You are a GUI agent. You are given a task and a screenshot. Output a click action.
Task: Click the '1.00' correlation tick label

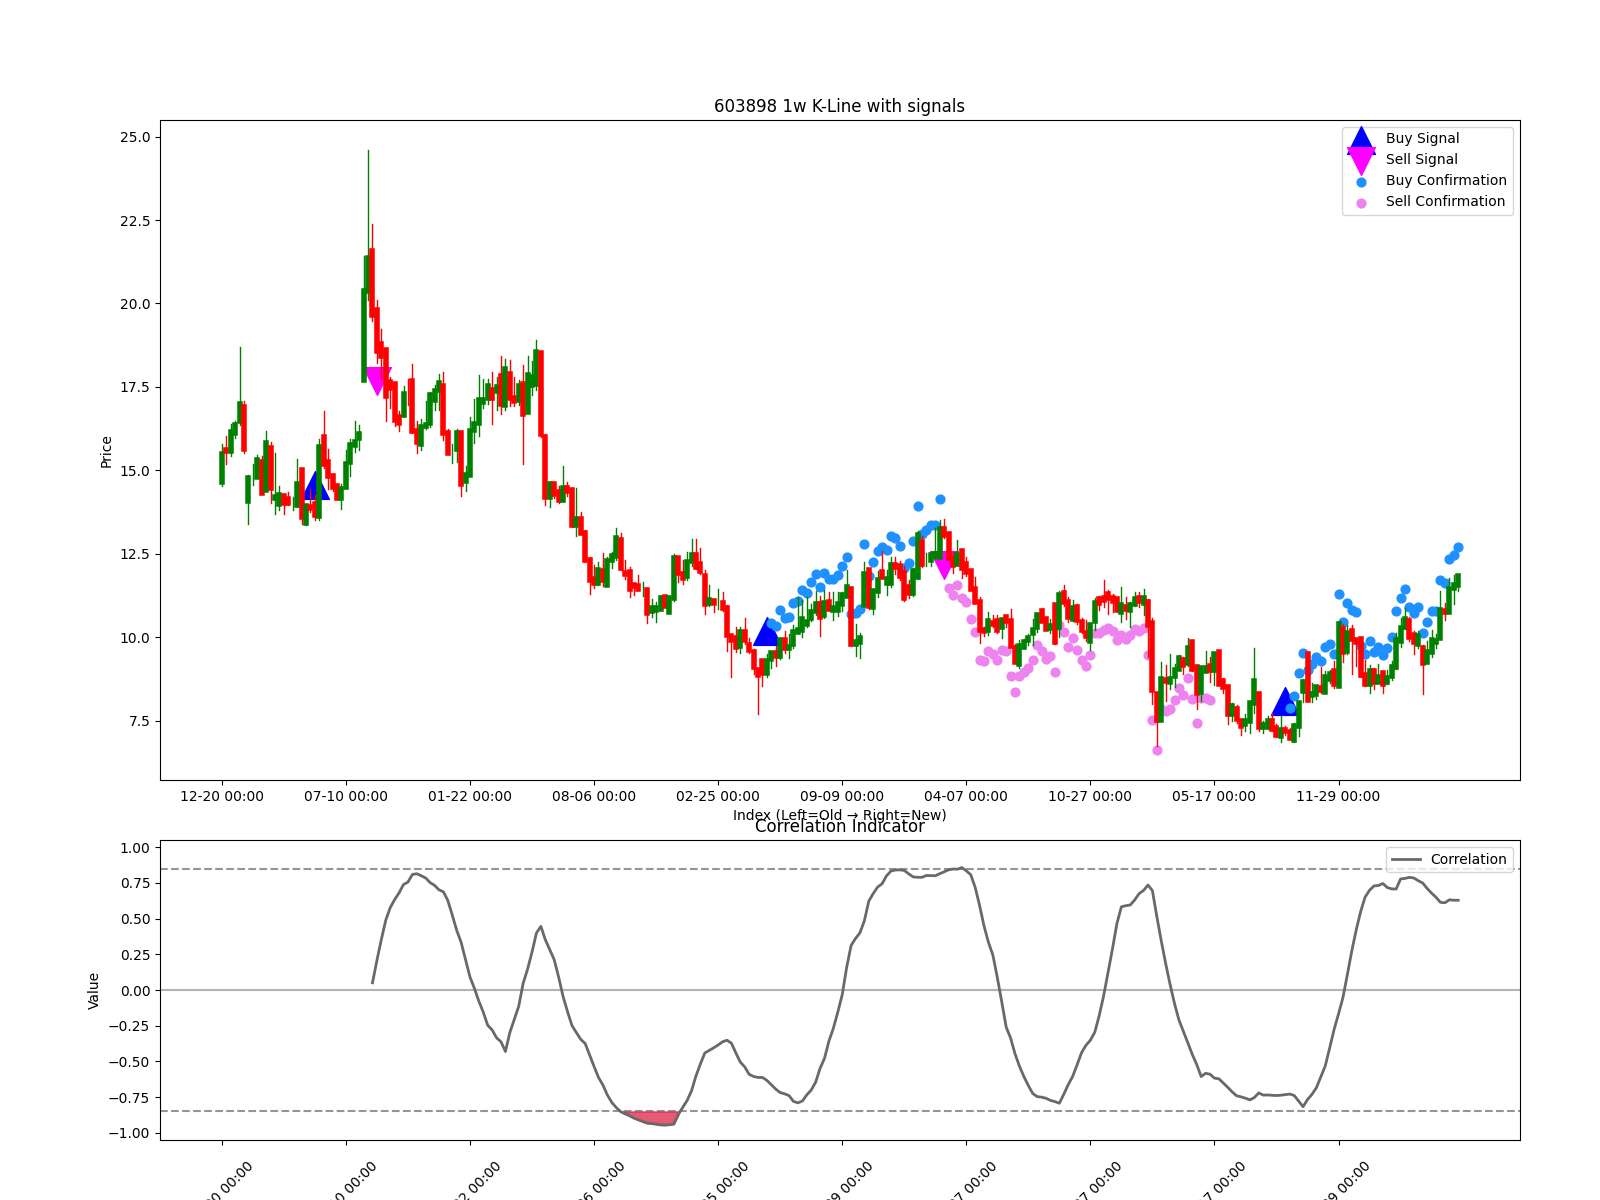pos(134,848)
